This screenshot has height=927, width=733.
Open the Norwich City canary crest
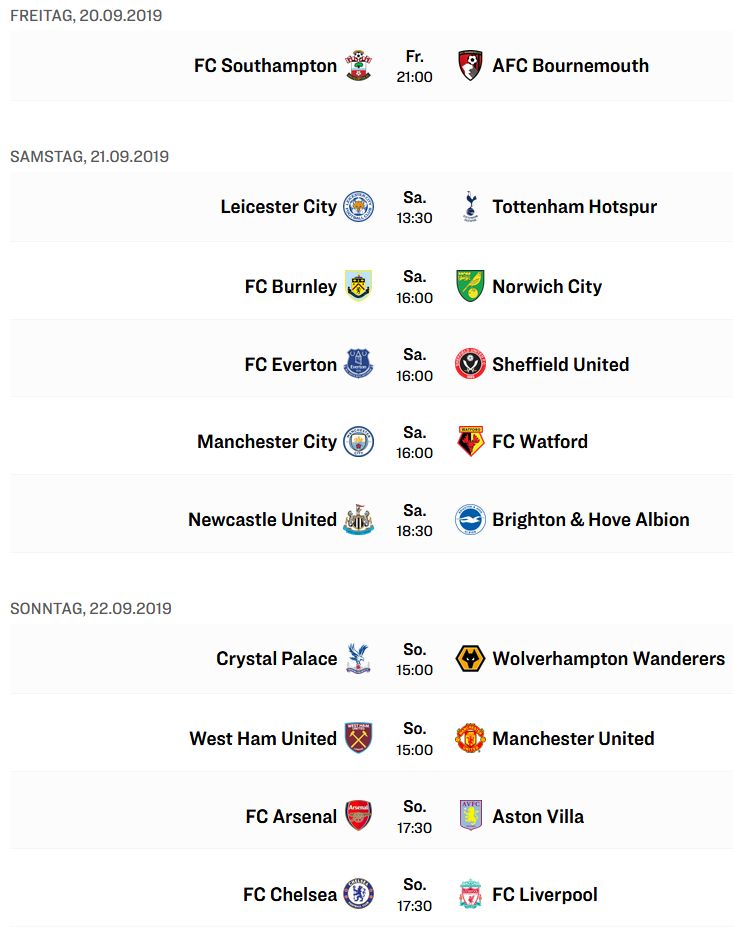471,286
